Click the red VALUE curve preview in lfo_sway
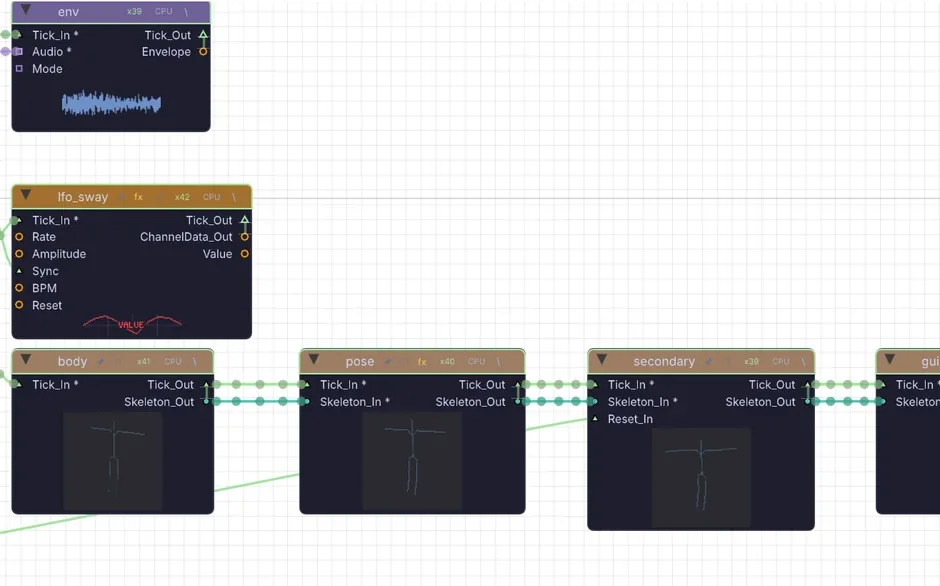Image resolution: width=940 pixels, height=586 pixels. tap(132, 324)
